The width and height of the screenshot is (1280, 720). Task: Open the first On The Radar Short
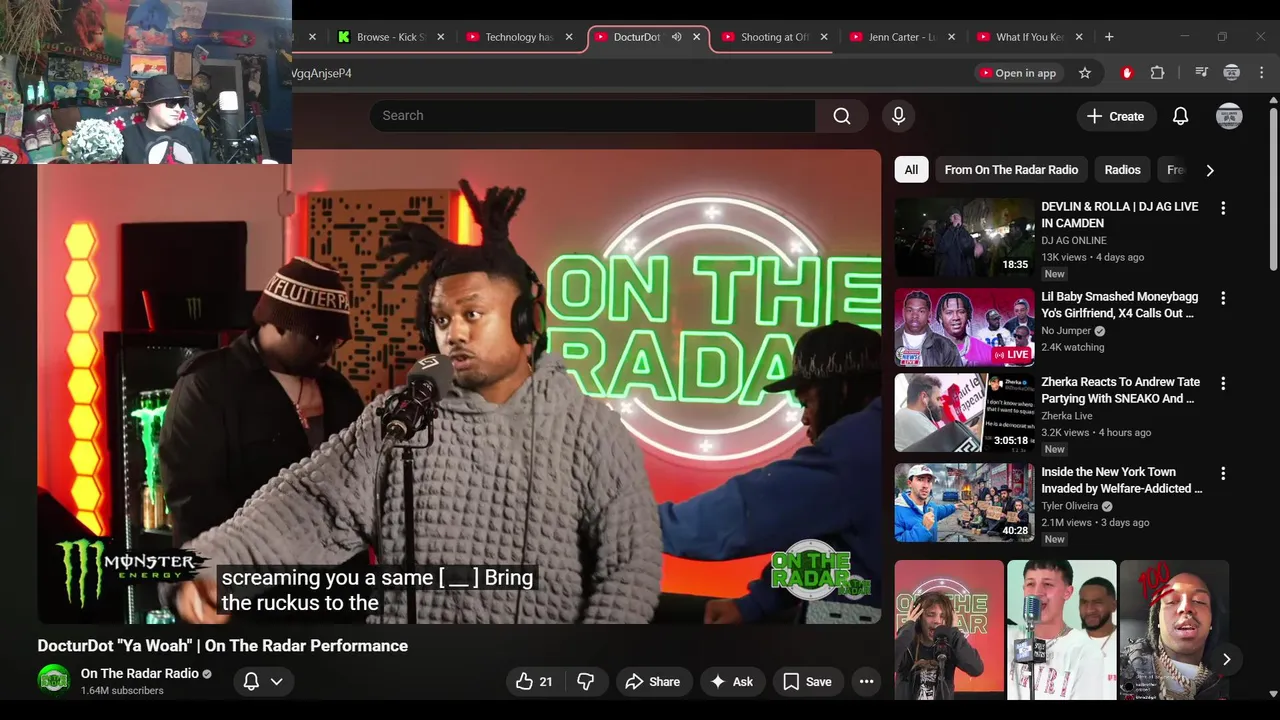(x=949, y=628)
